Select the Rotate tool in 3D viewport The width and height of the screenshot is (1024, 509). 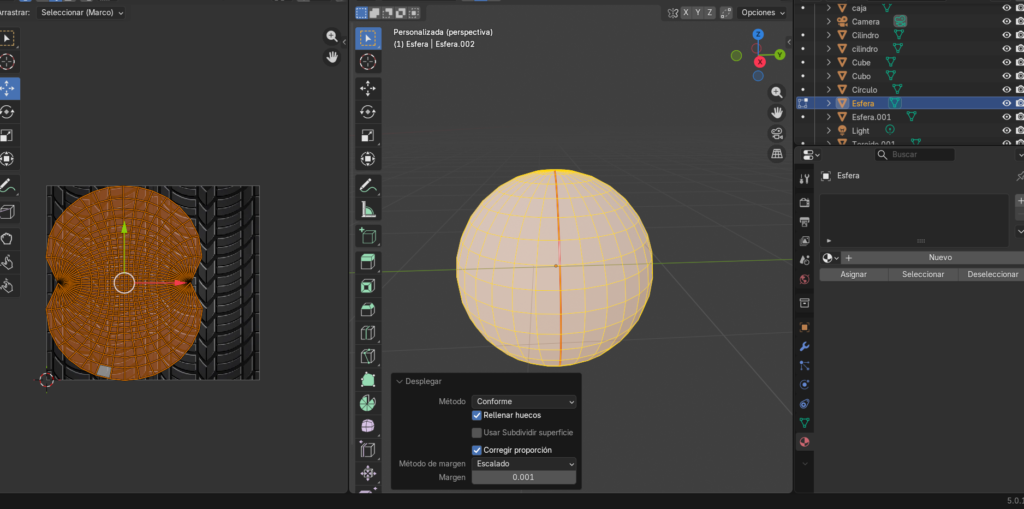click(x=368, y=112)
